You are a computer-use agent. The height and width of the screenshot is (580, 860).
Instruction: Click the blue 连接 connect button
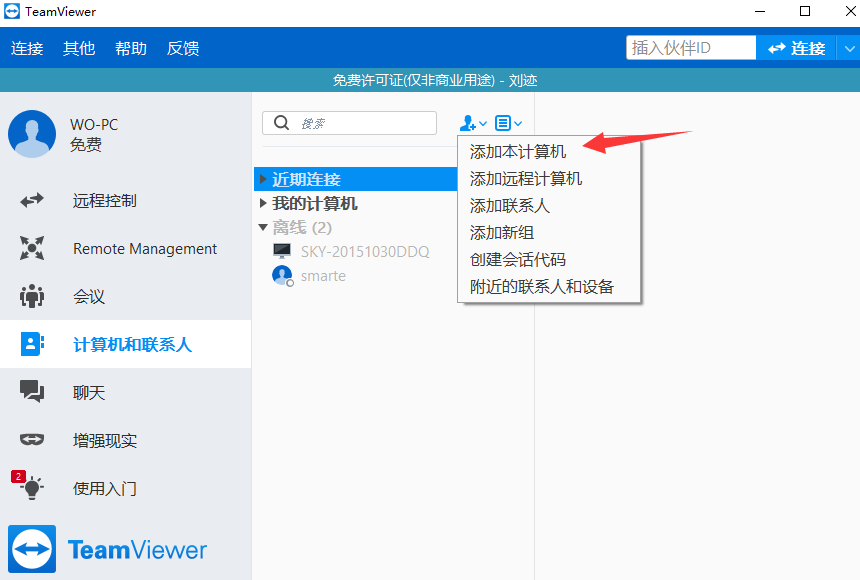(x=796, y=48)
